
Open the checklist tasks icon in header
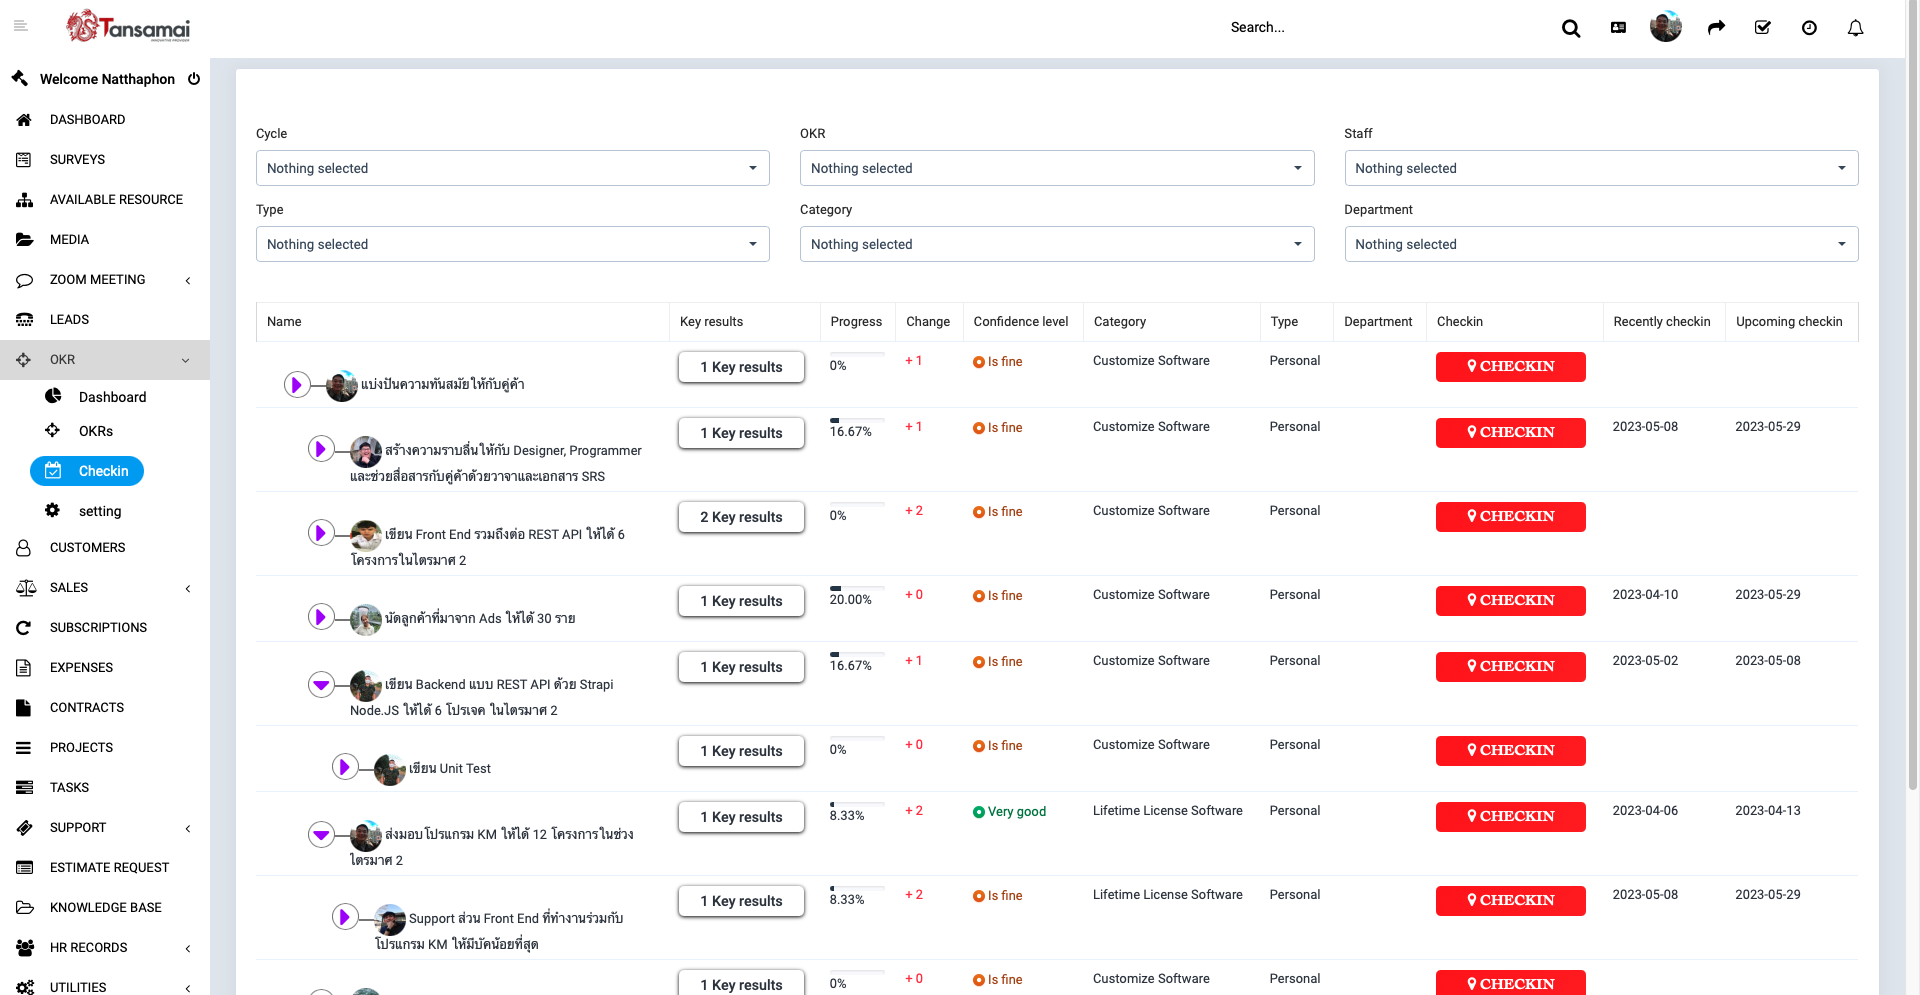pos(1763,28)
